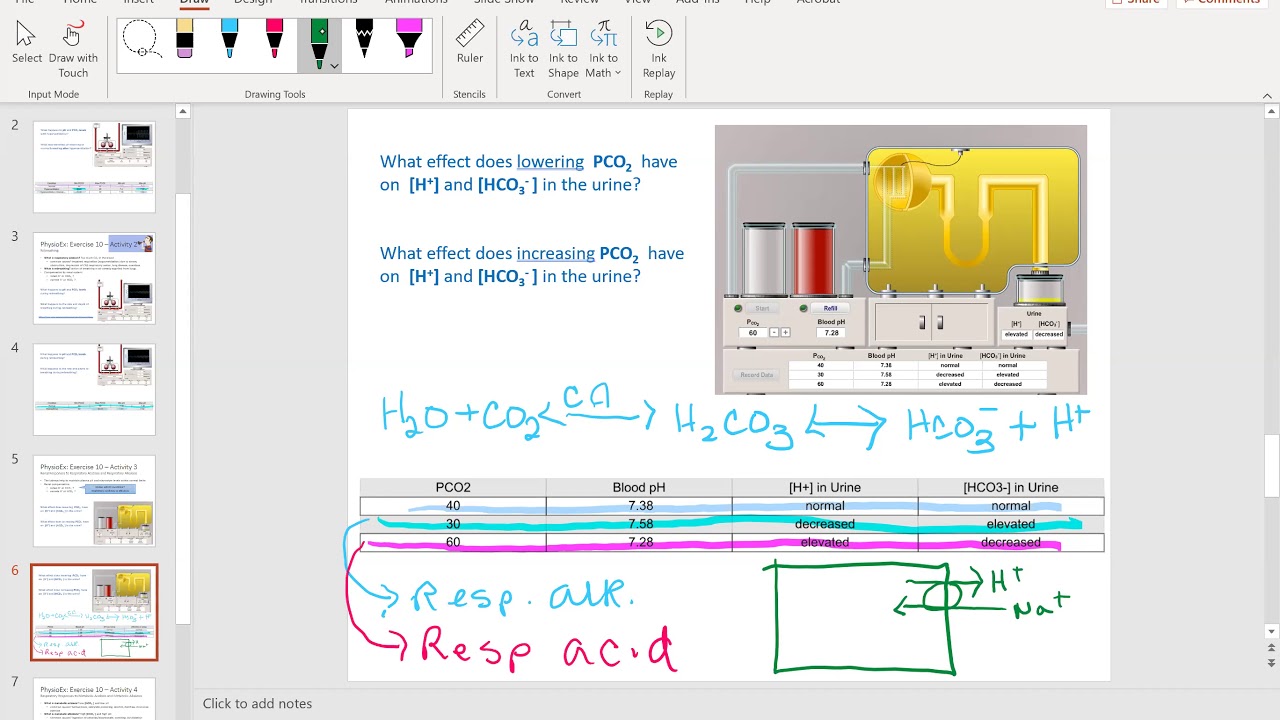Click 'elevated' in the PCO2 30 row
The image size is (1280, 720).
[1011, 524]
